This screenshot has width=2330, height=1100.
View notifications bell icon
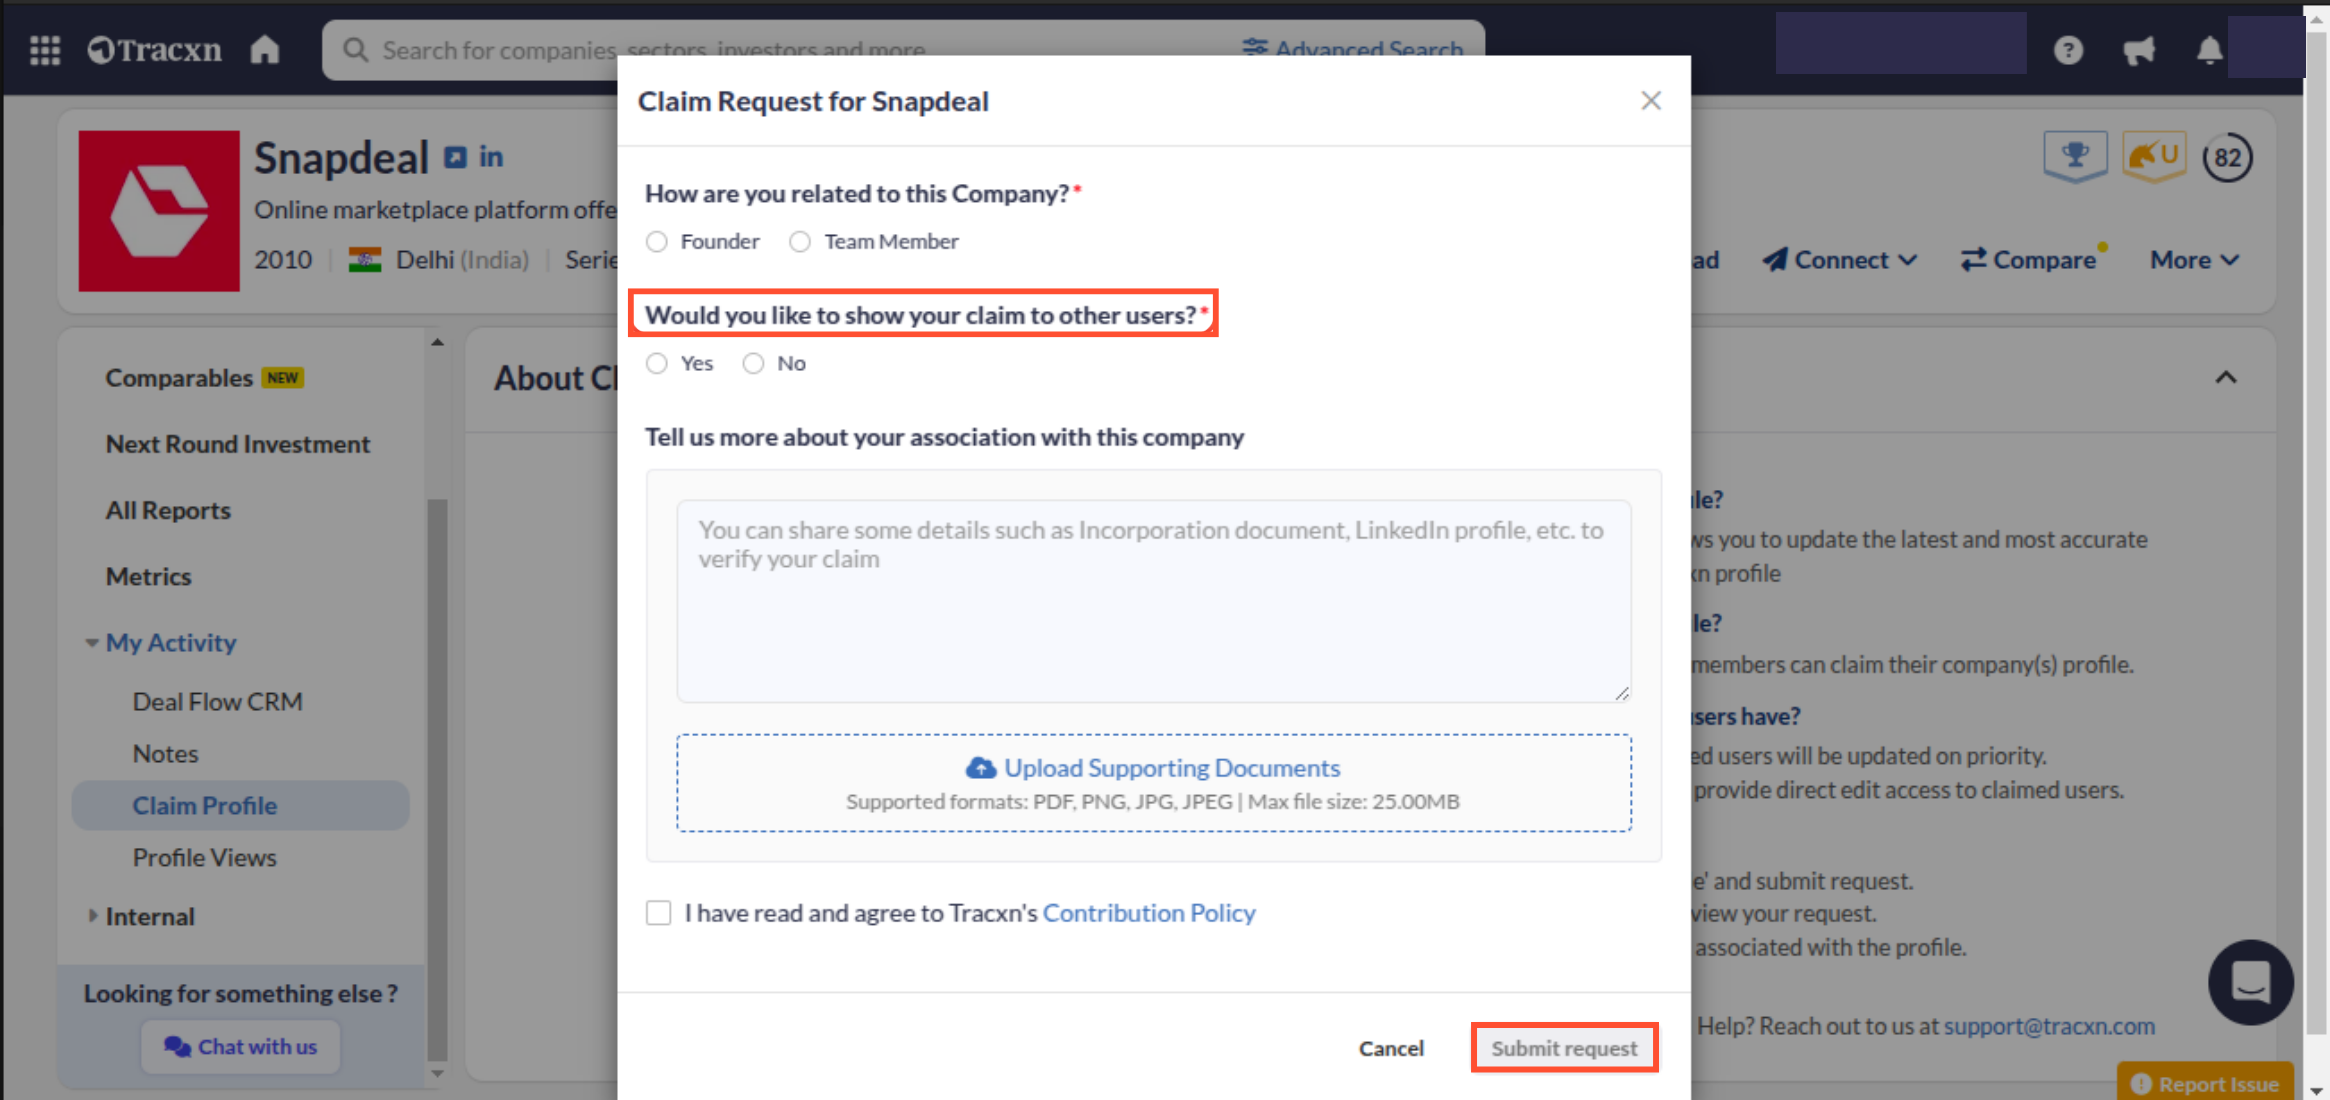click(x=2209, y=50)
